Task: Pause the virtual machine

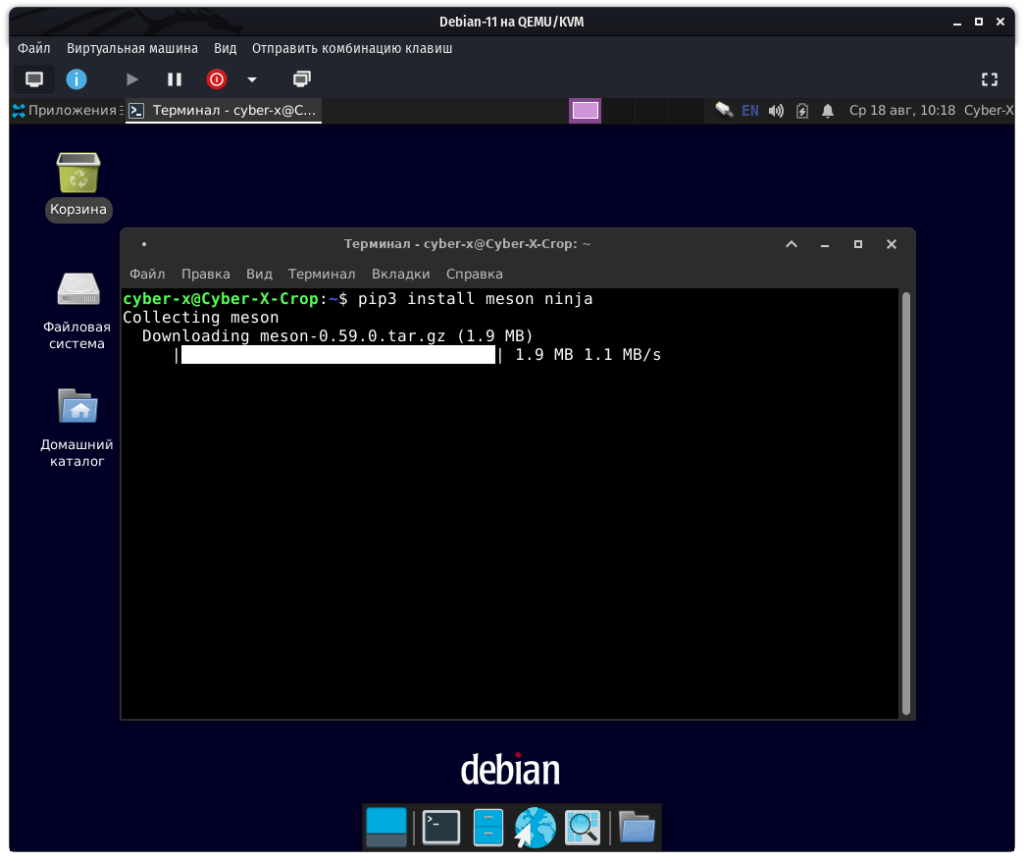Action: coord(174,79)
